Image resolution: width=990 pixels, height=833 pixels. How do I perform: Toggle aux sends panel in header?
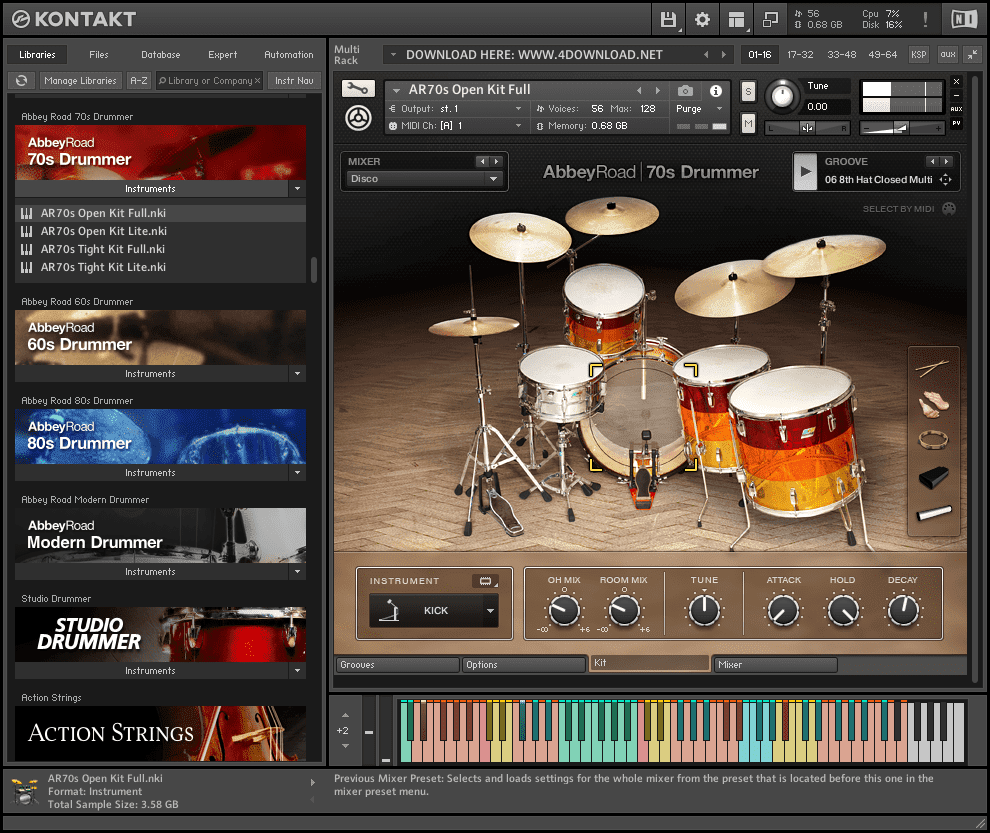pyautogui.click(x=948, y=55)
